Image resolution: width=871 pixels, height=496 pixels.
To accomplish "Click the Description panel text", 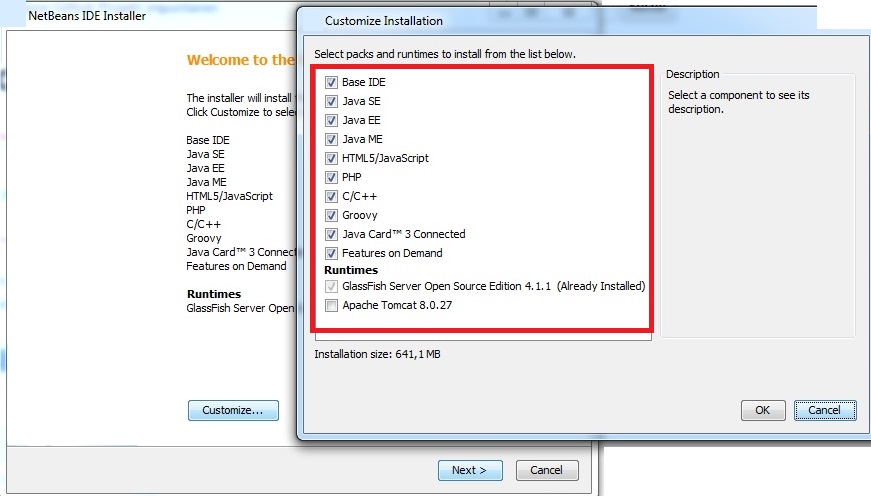I will pyautogui.click(x=738, y=102).
